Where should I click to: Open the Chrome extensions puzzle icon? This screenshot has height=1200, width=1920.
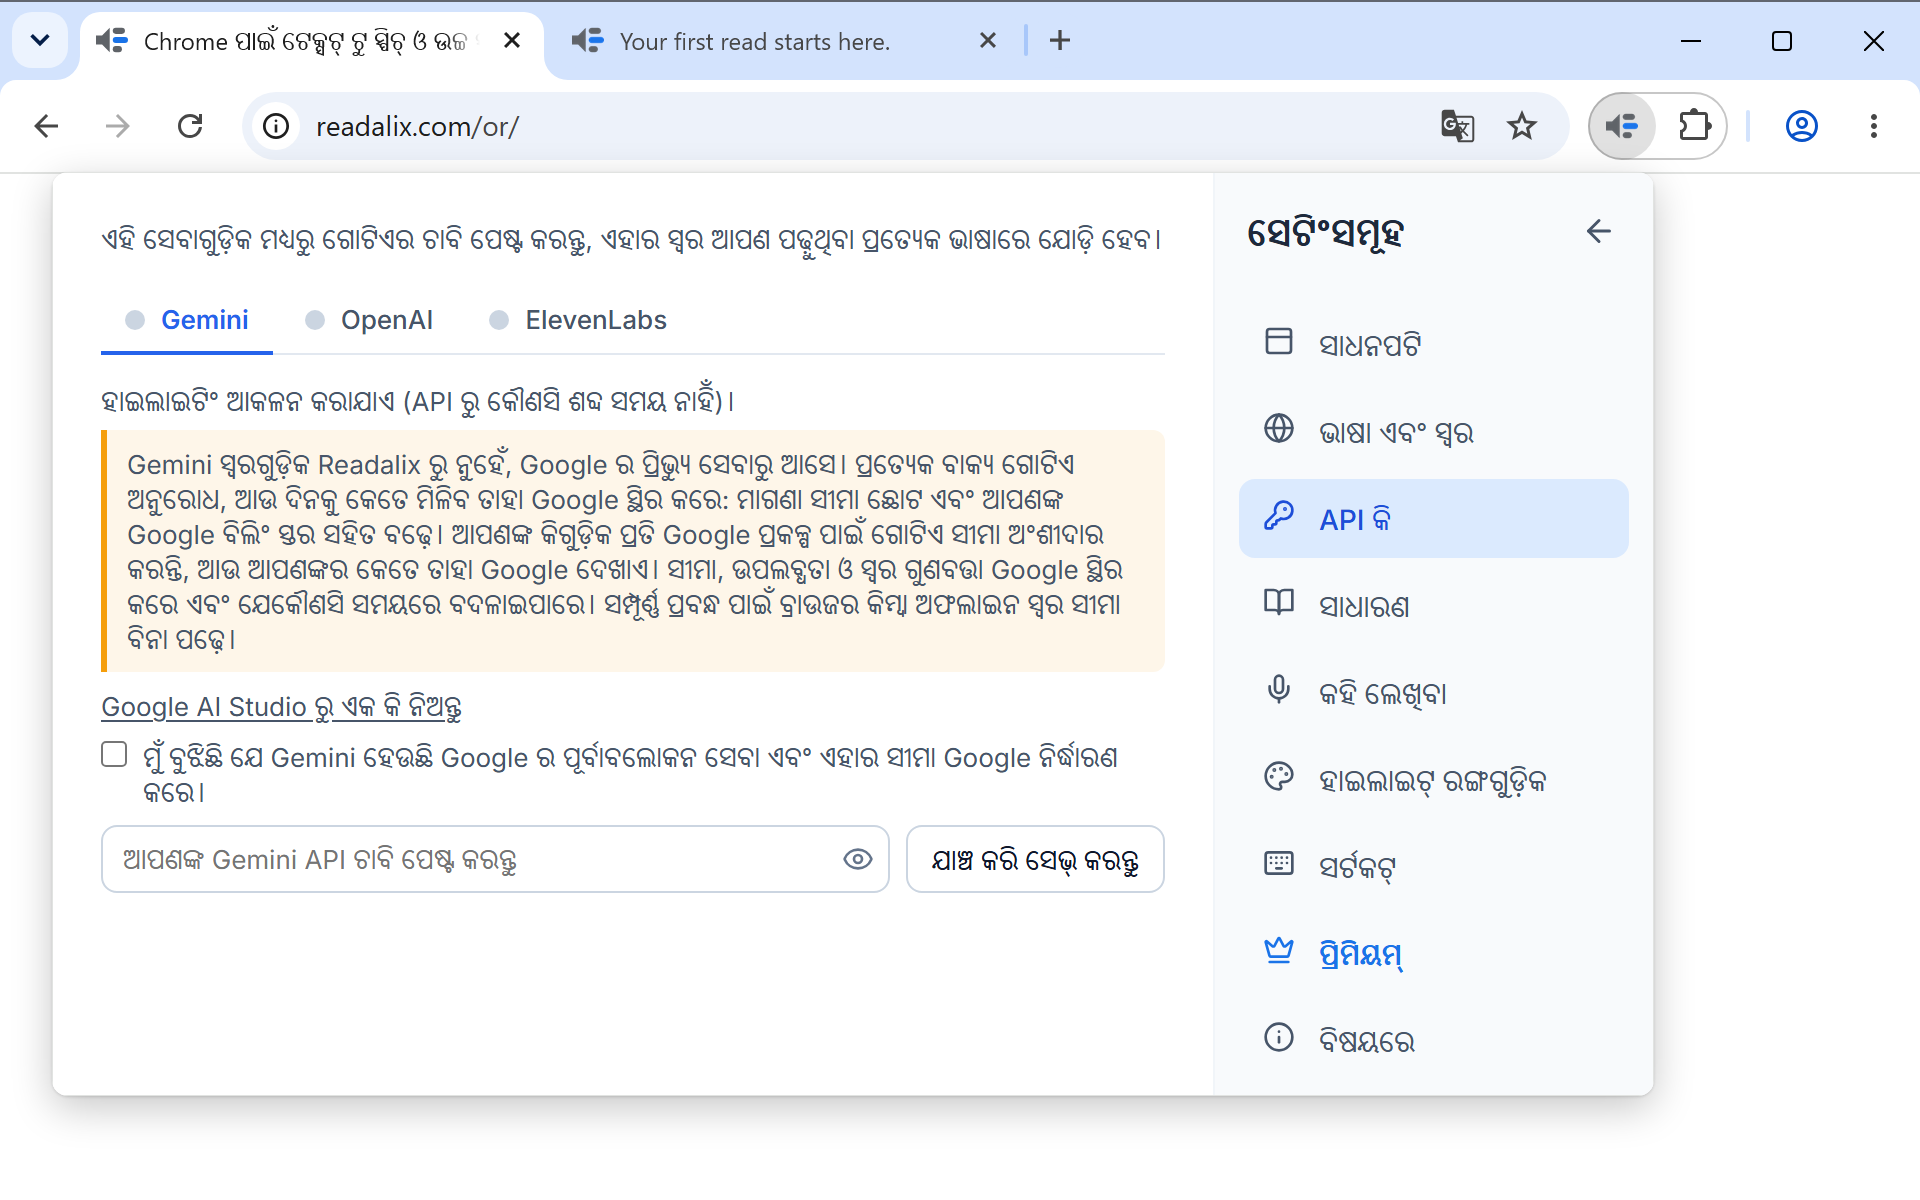1695,126
